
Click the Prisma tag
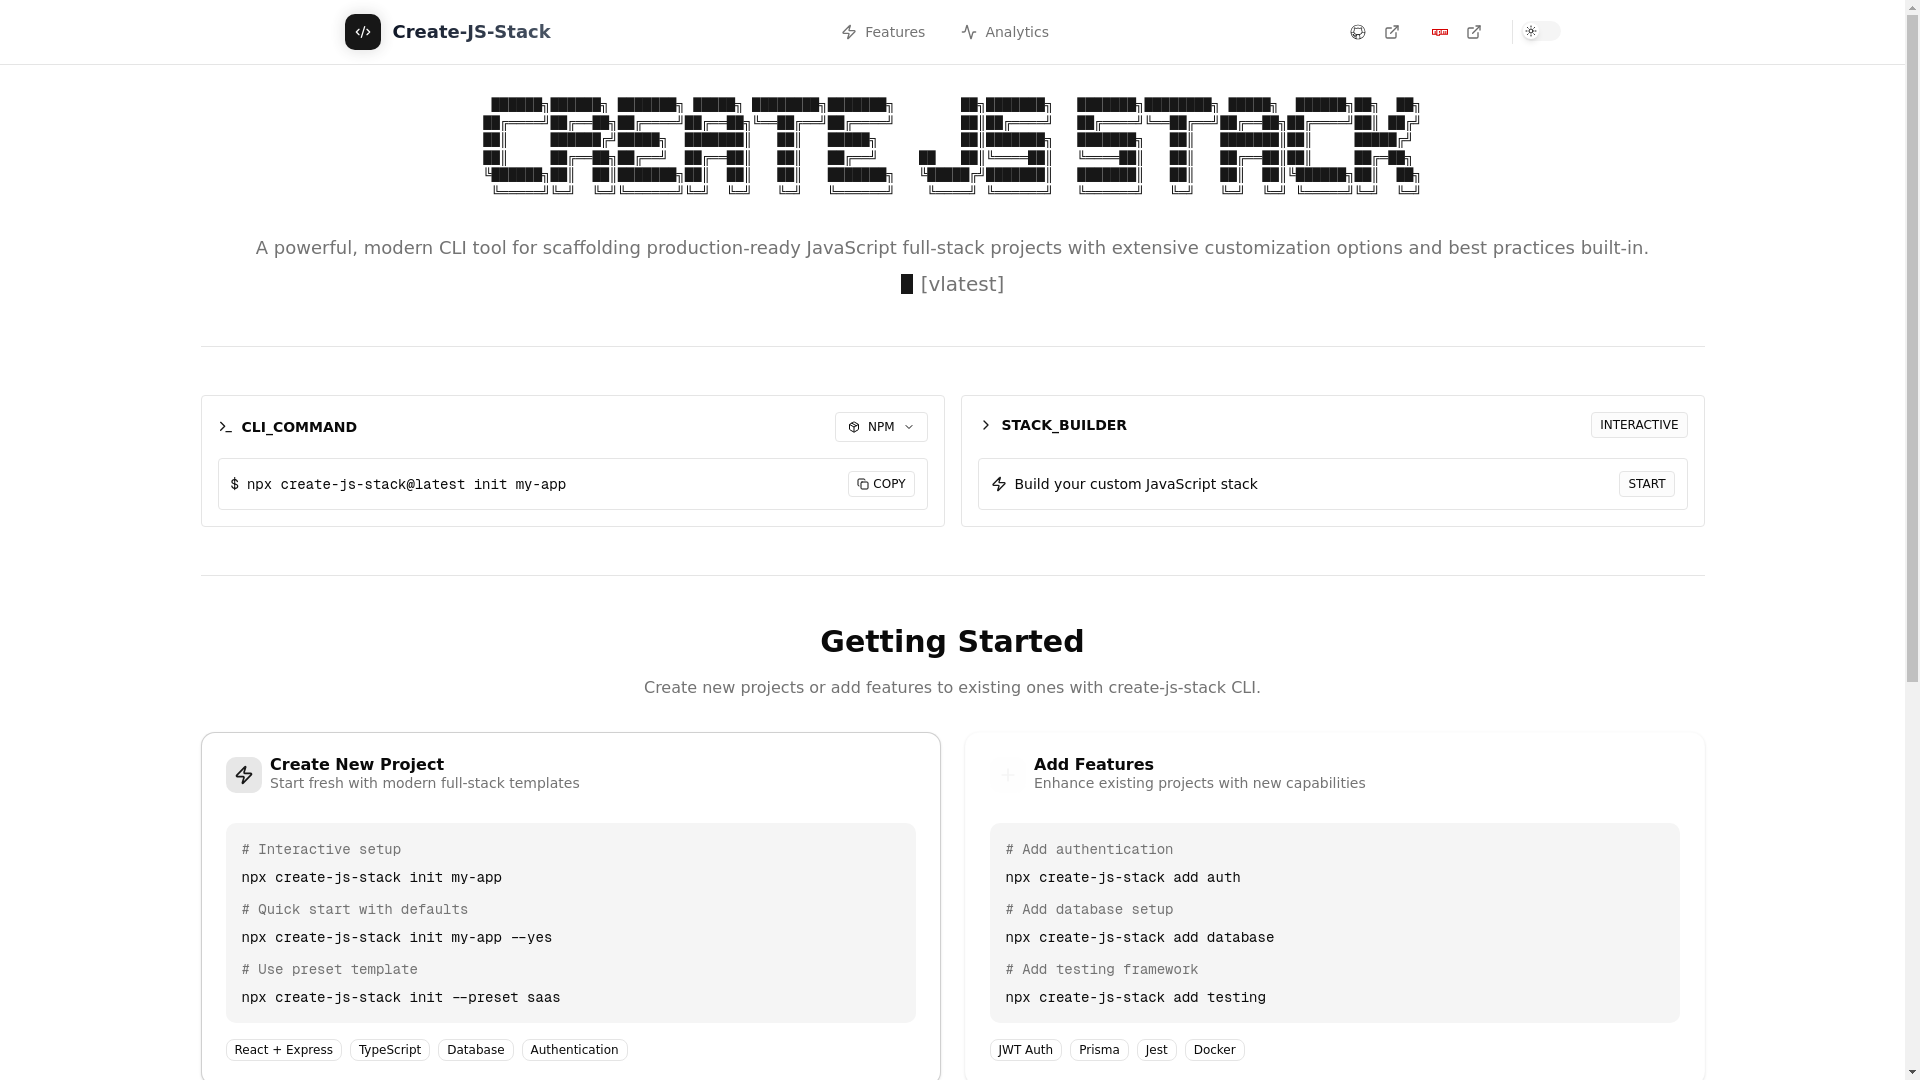click(1099, 1050)
